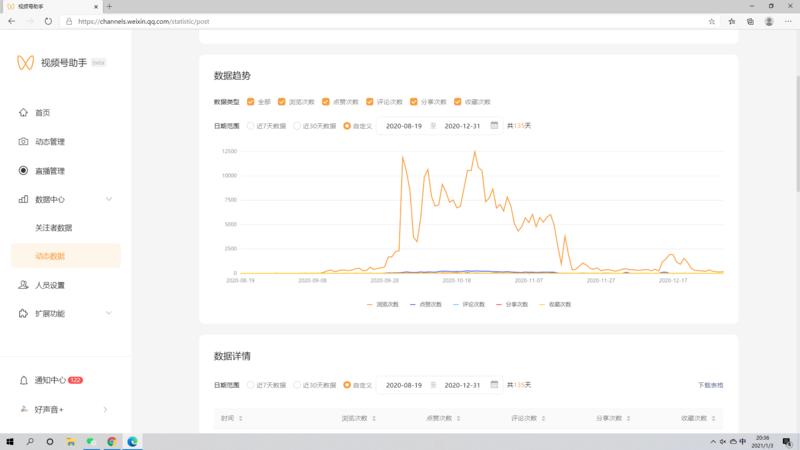Sort table by 评论次数 column arrows

pyautogui.click(x=543, y=418)
